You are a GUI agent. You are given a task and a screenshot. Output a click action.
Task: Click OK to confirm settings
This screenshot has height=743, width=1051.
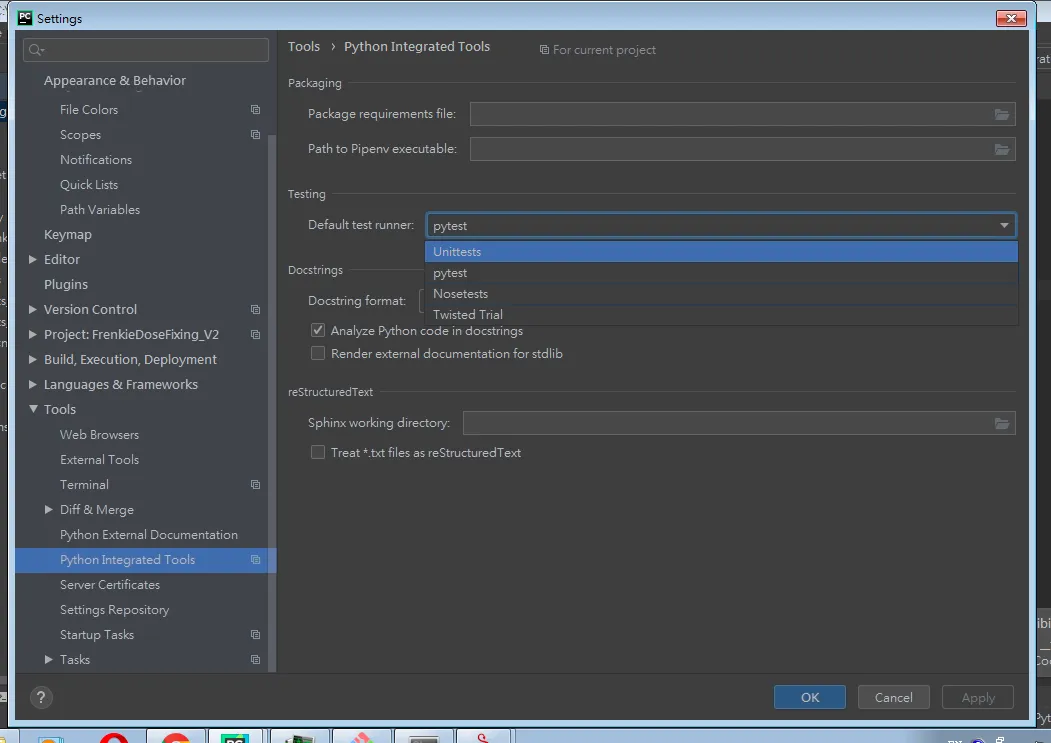[x=810, y=697]
